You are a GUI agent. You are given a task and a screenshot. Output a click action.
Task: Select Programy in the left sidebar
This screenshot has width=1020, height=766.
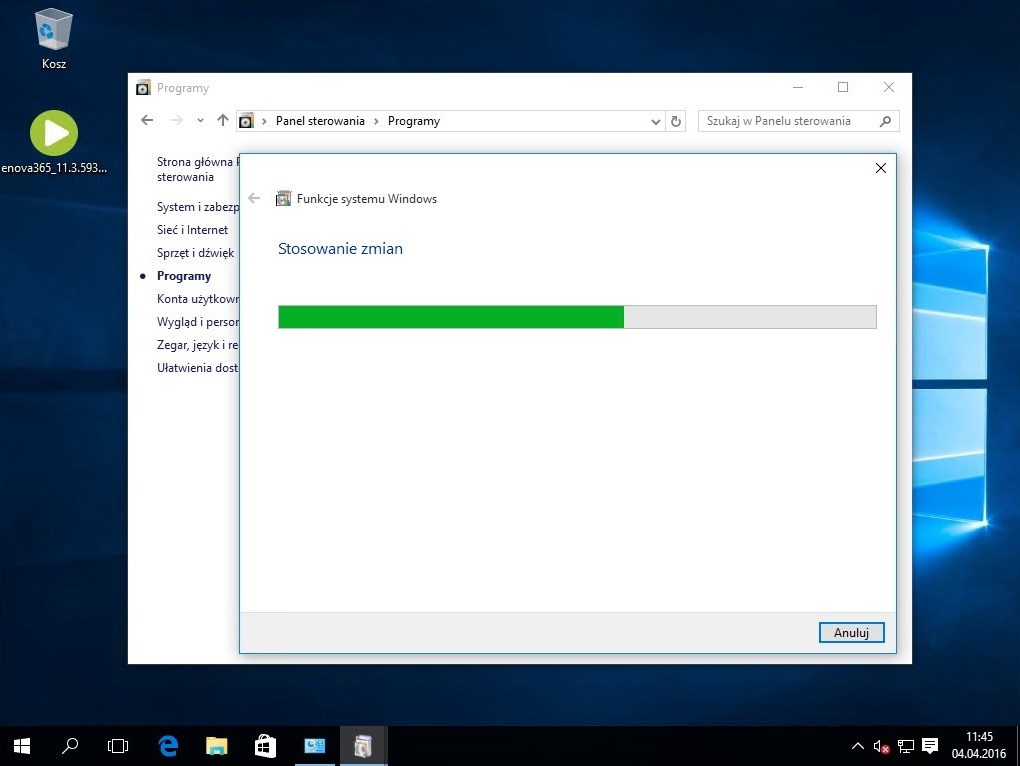(x=184, y=276)
